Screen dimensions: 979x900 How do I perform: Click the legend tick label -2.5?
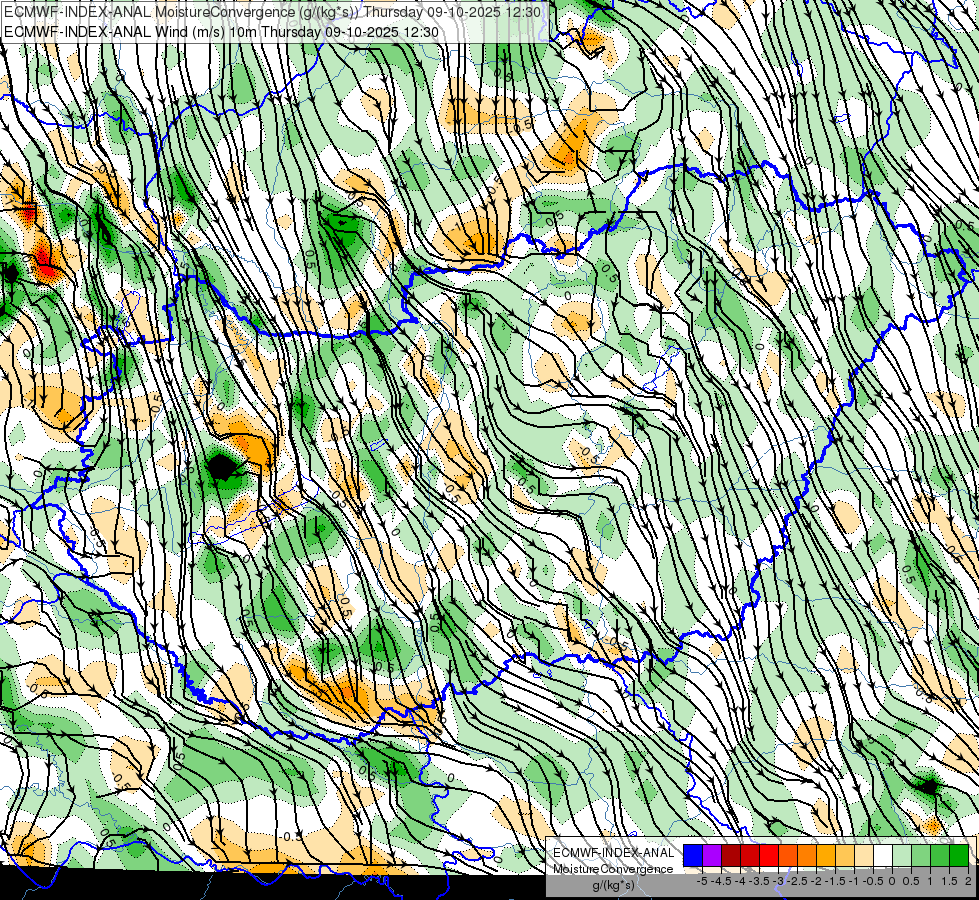pos(796,881)
